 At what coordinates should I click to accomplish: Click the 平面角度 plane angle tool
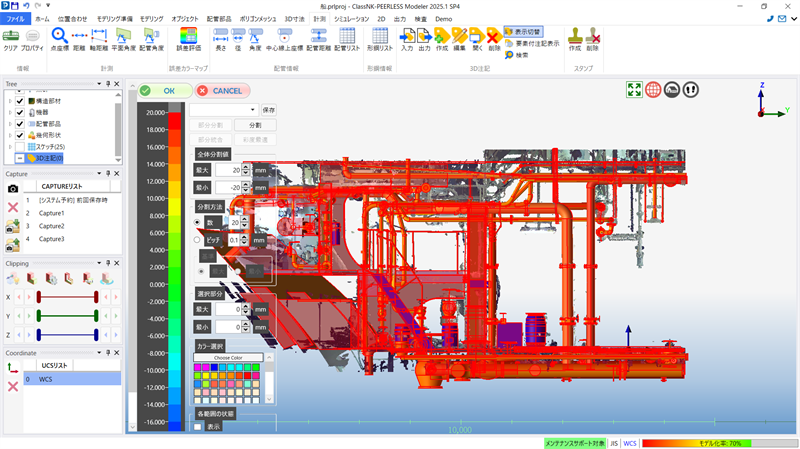(x=125, y=40)
